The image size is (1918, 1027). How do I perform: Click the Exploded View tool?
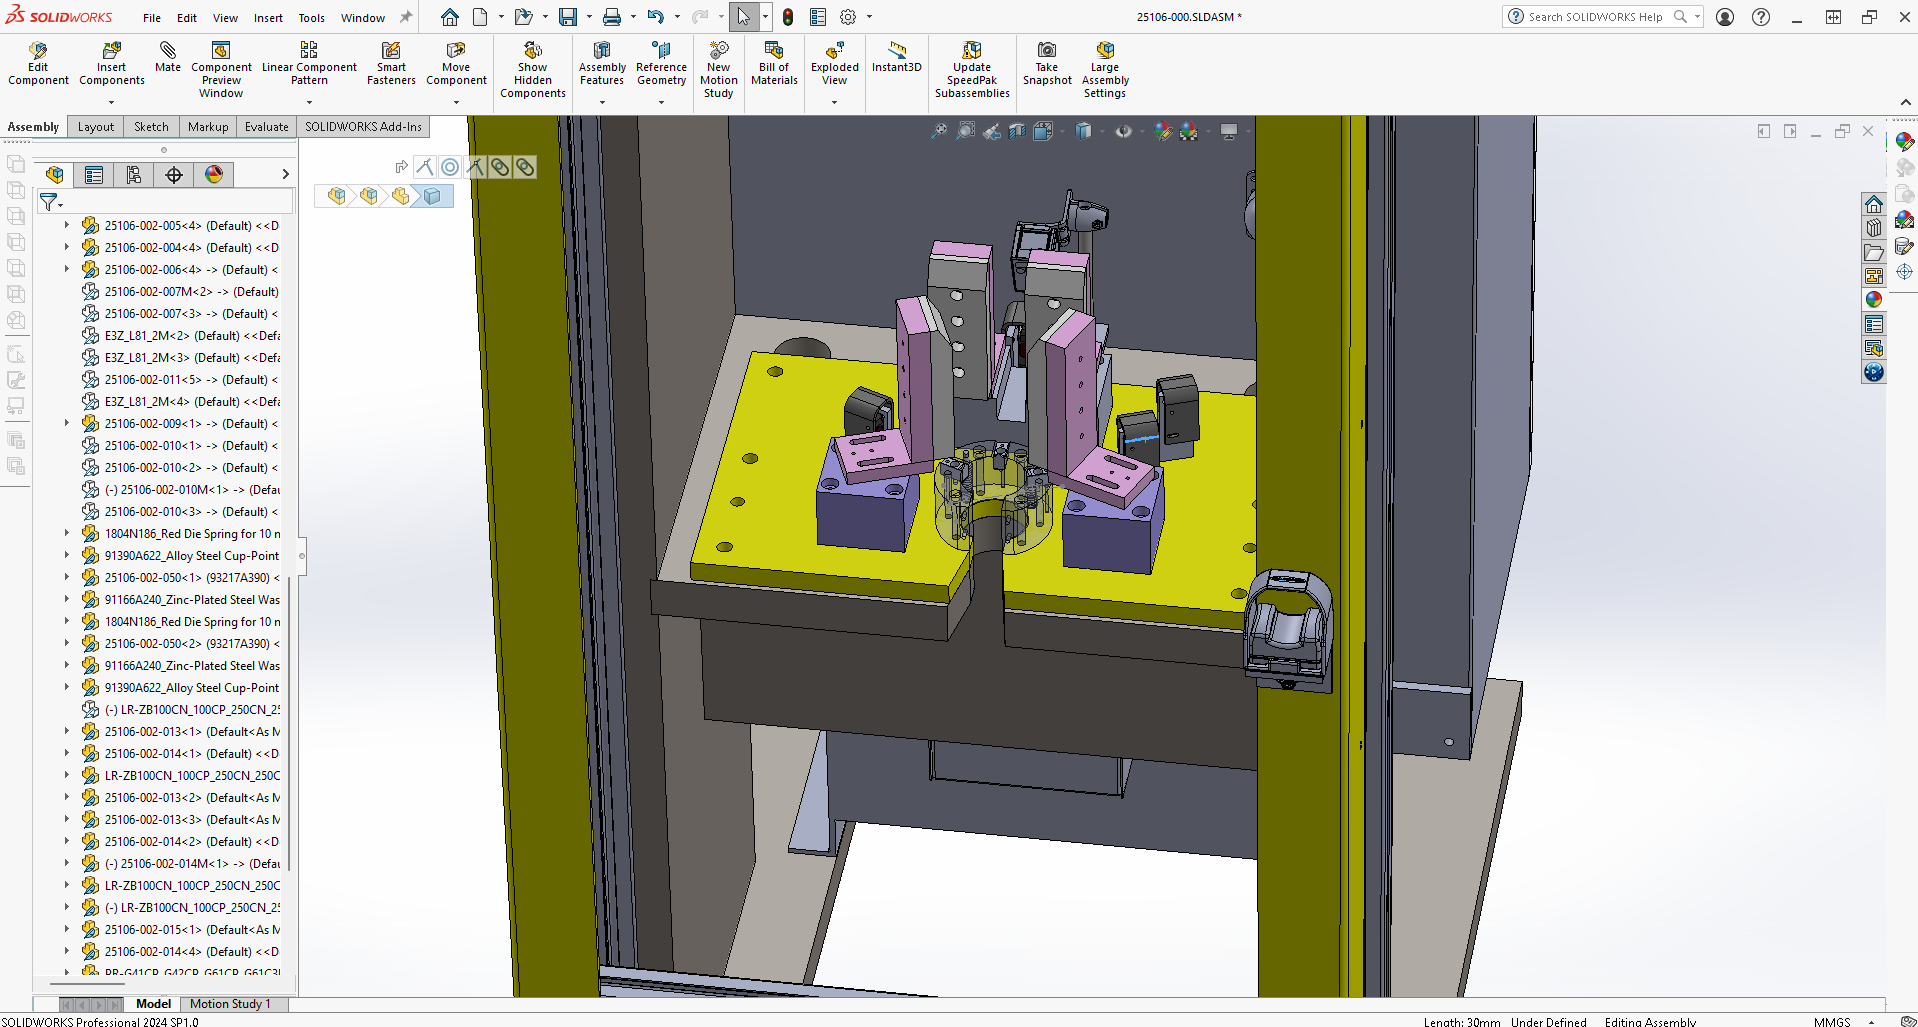(x=834, y=64)
